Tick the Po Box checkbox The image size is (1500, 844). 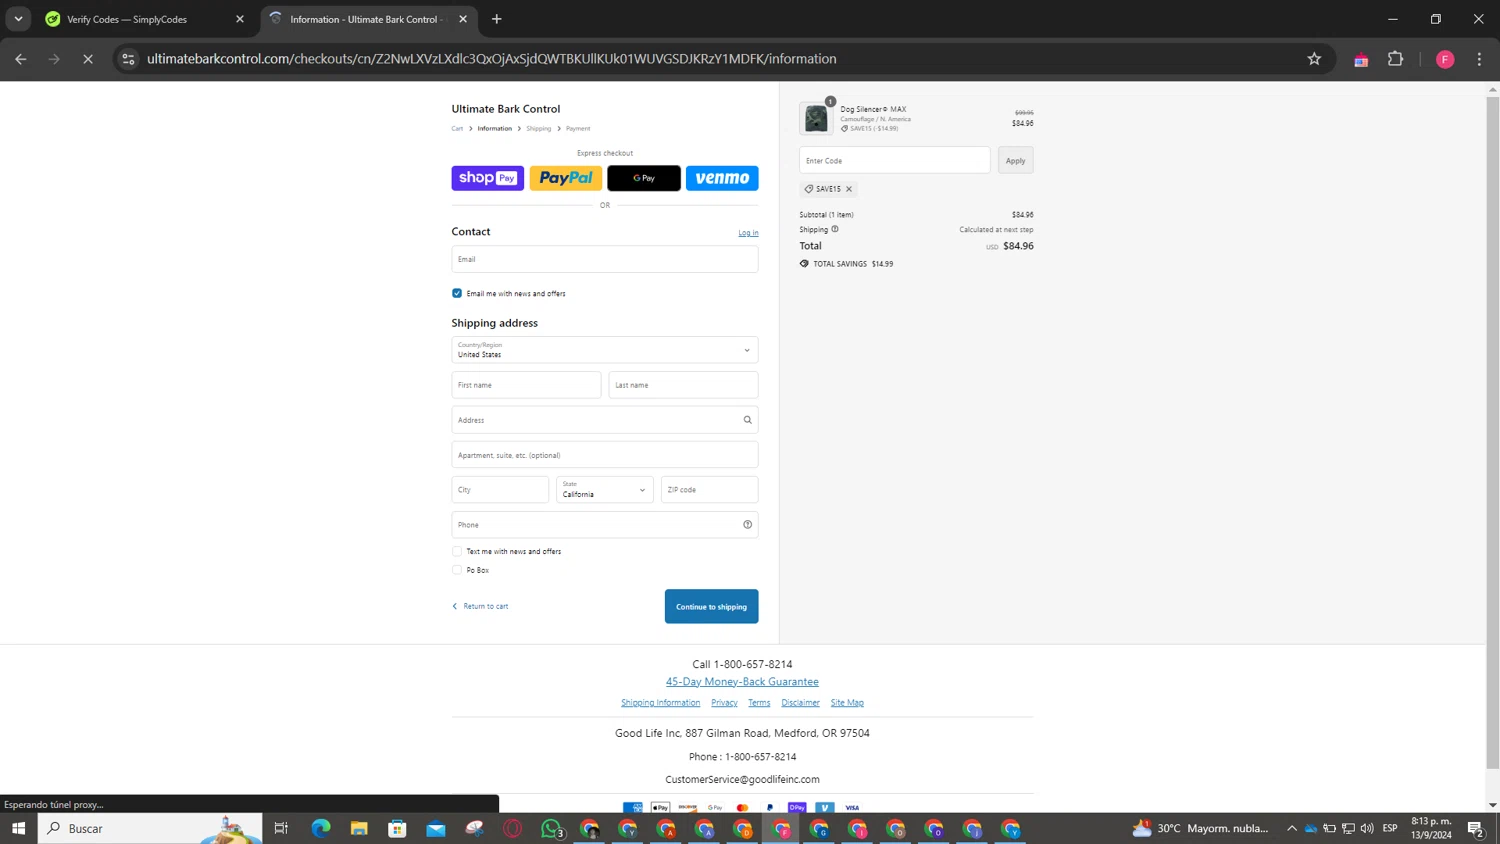pos(457,570)
